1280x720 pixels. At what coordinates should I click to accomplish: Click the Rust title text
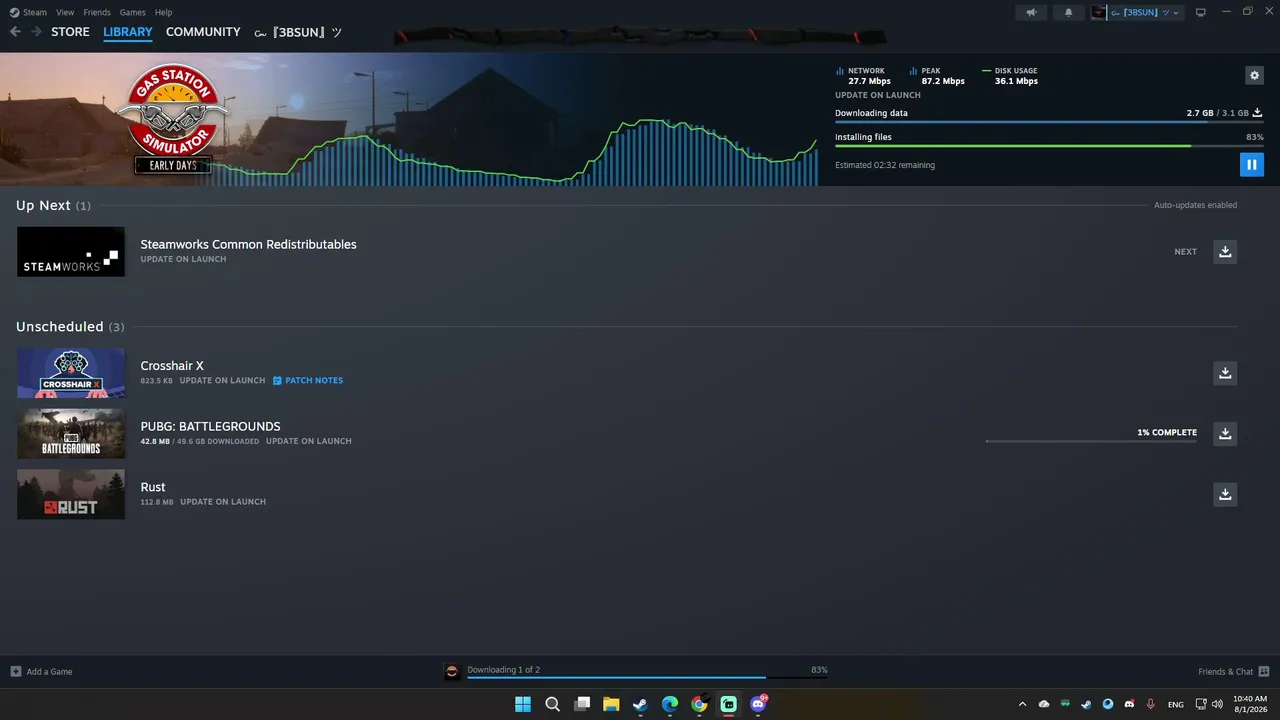153,488
